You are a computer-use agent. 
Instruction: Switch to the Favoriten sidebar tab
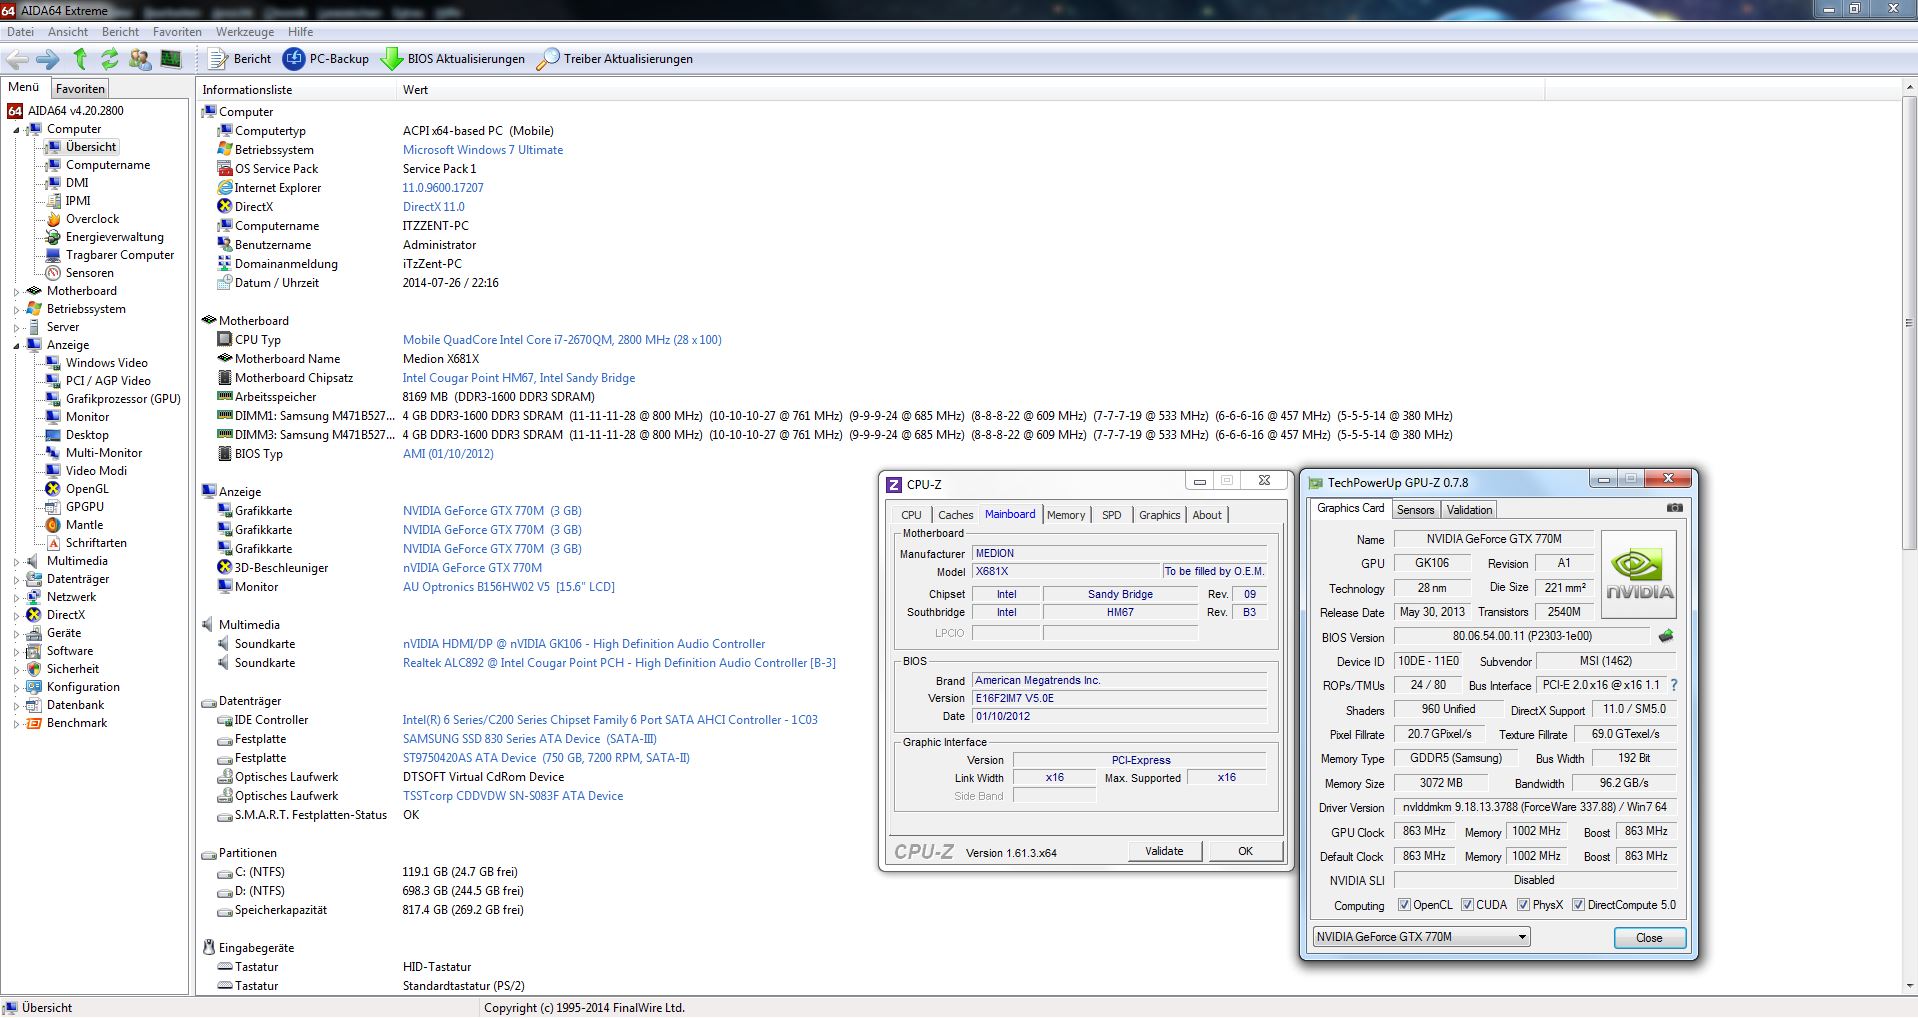[80, 89]
